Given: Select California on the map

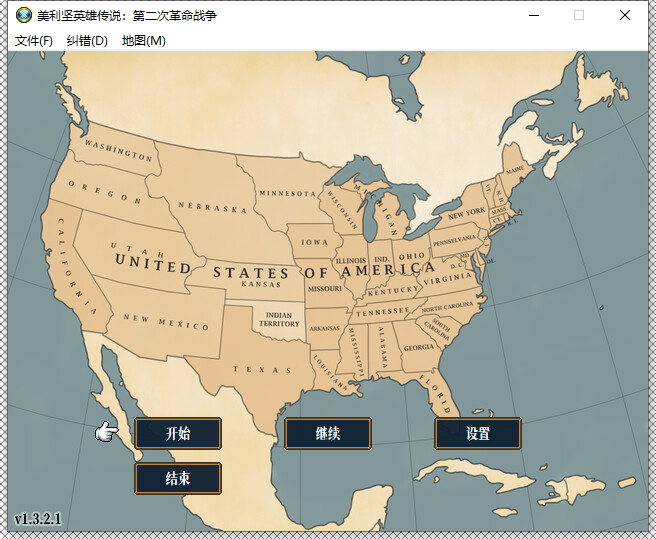Looking at the screenshot, I should tap(76, 264).
